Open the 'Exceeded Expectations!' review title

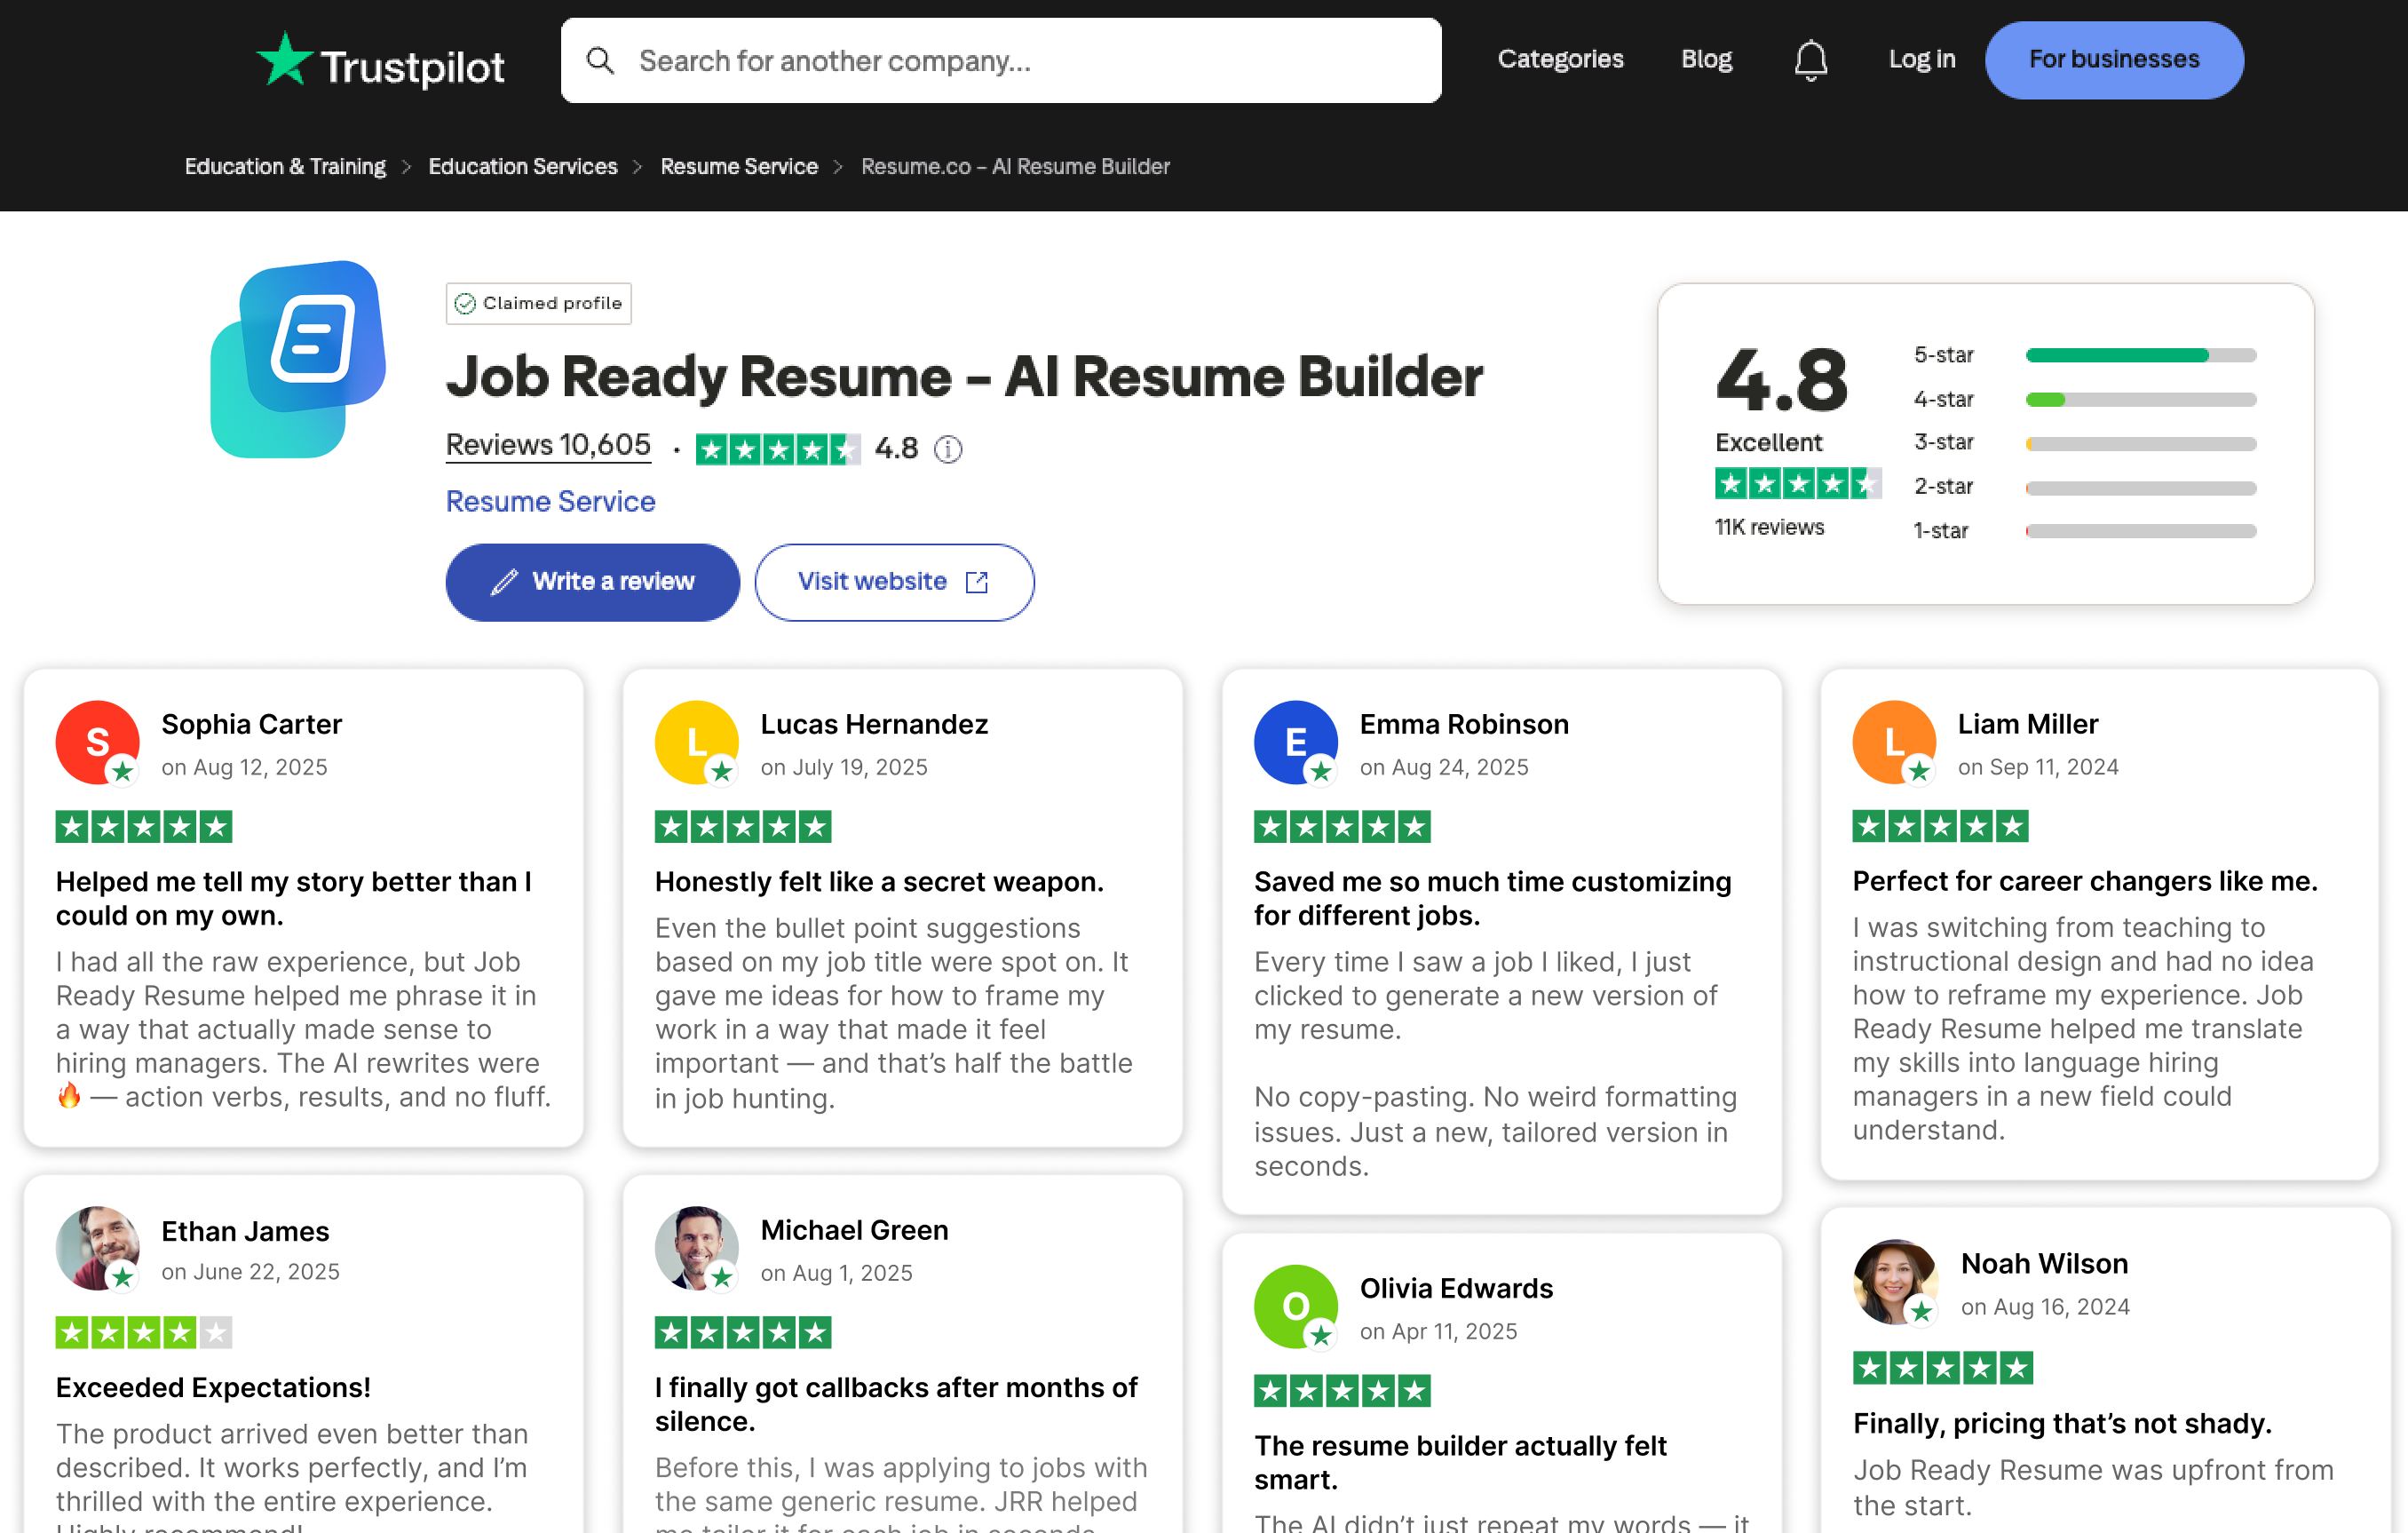pos(213,1388)
